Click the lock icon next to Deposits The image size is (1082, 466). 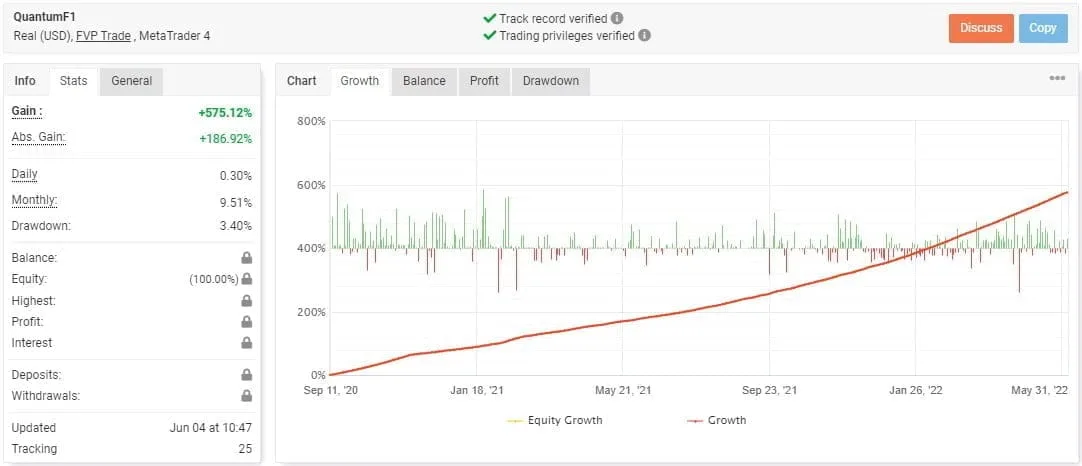coord(246,375)
